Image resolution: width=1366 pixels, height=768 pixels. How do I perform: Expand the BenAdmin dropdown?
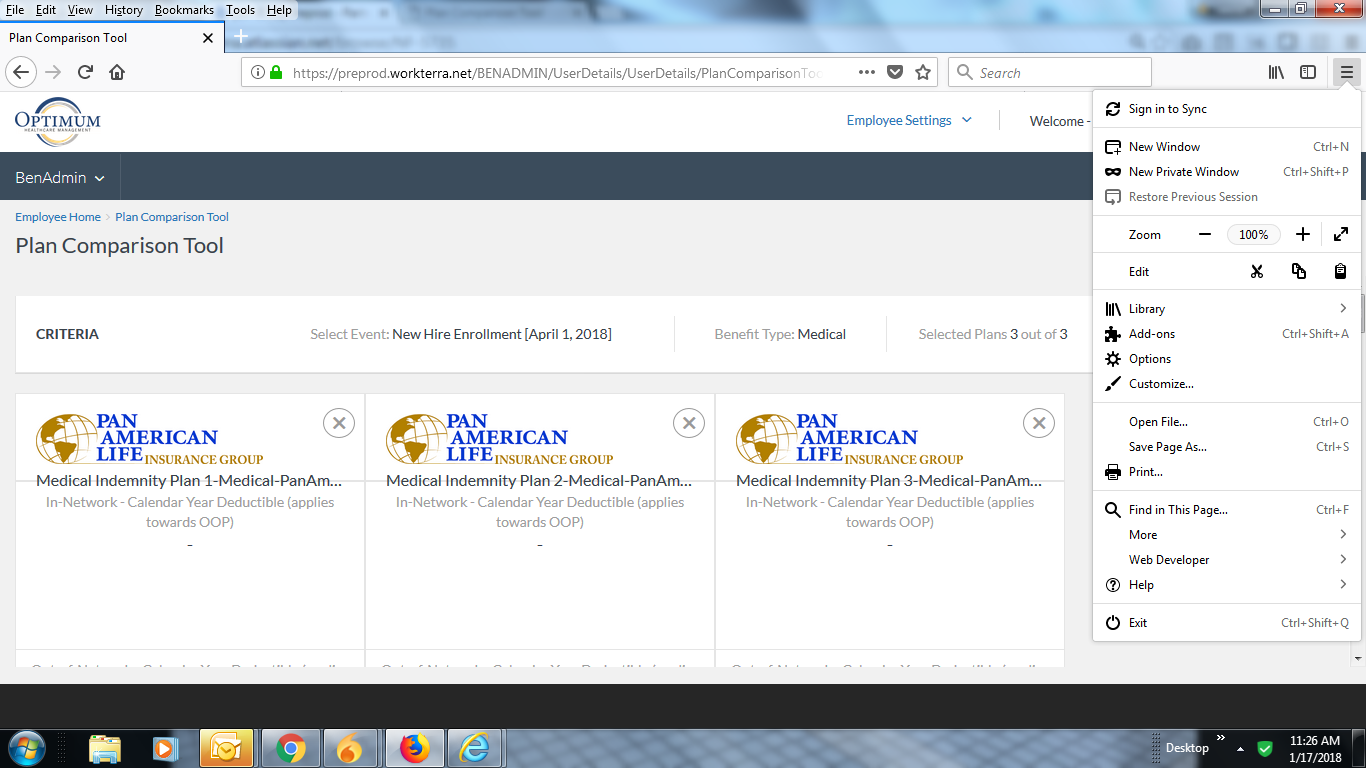(60, 178)
